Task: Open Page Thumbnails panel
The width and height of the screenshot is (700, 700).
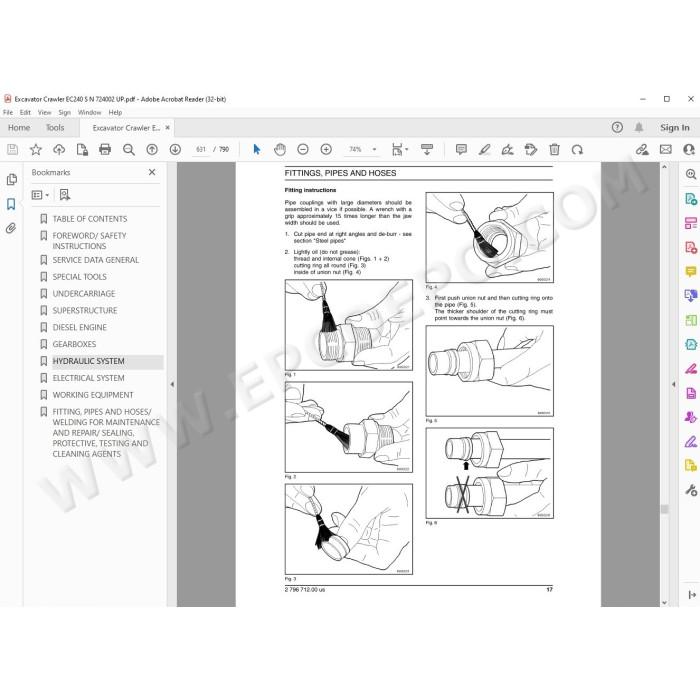Action: pos(12,179)
